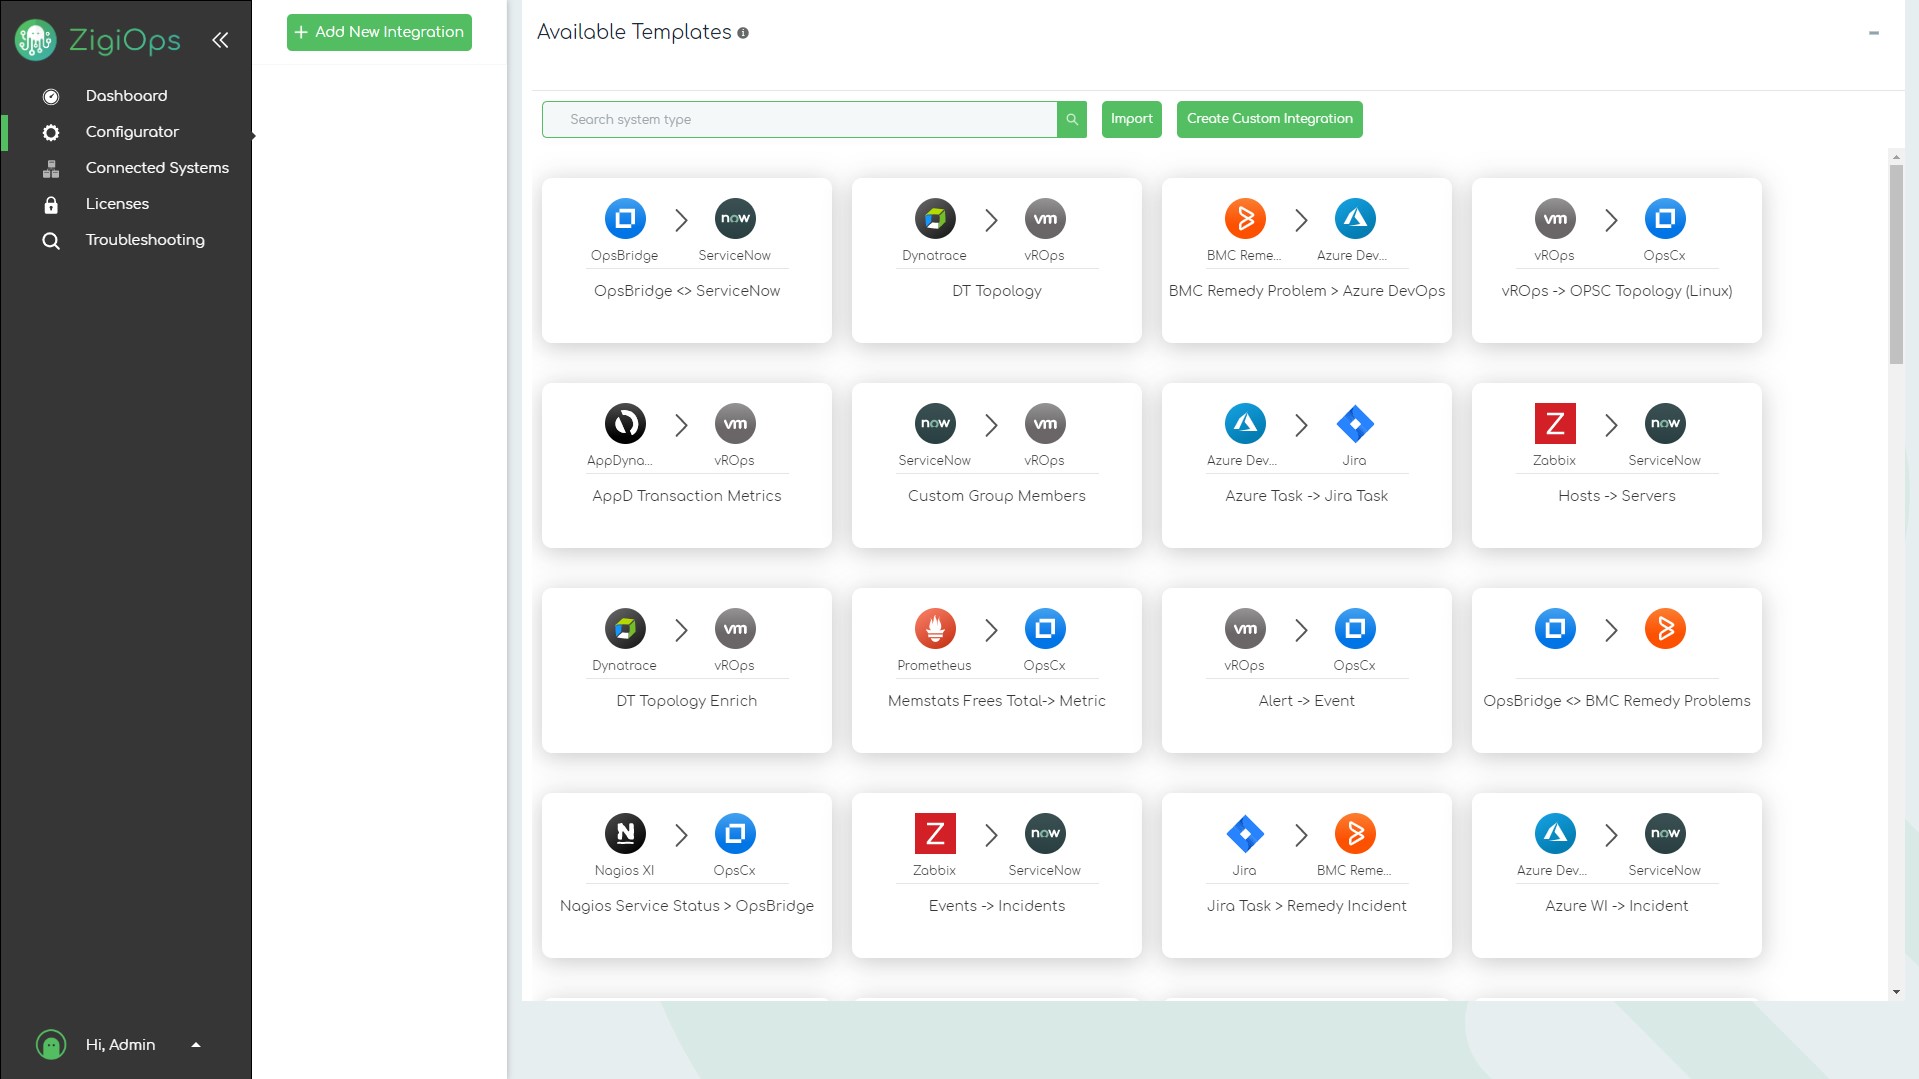Image resolution: width=1919 pixels, height=1079 pixels.
Task: Click the Available Templates info icon
Action: click(743, 33)
